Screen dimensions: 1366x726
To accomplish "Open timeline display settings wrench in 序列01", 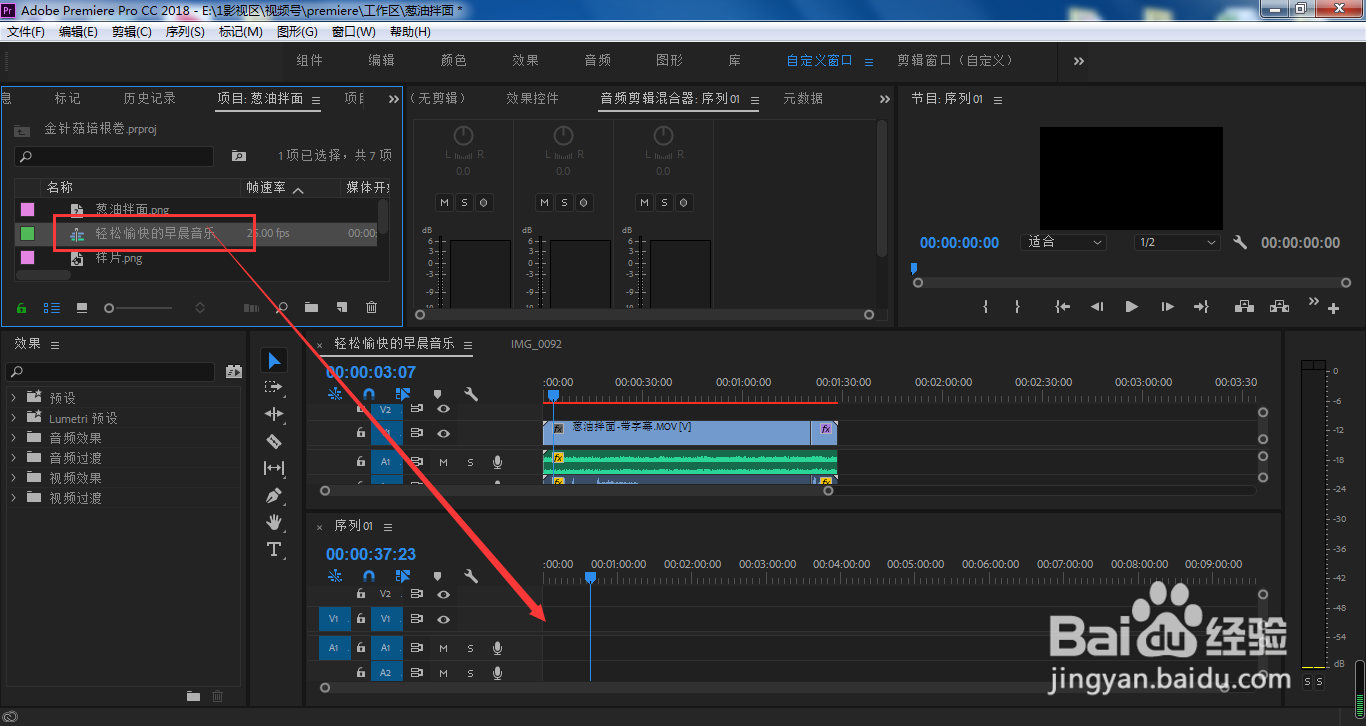I will point(471,576).
